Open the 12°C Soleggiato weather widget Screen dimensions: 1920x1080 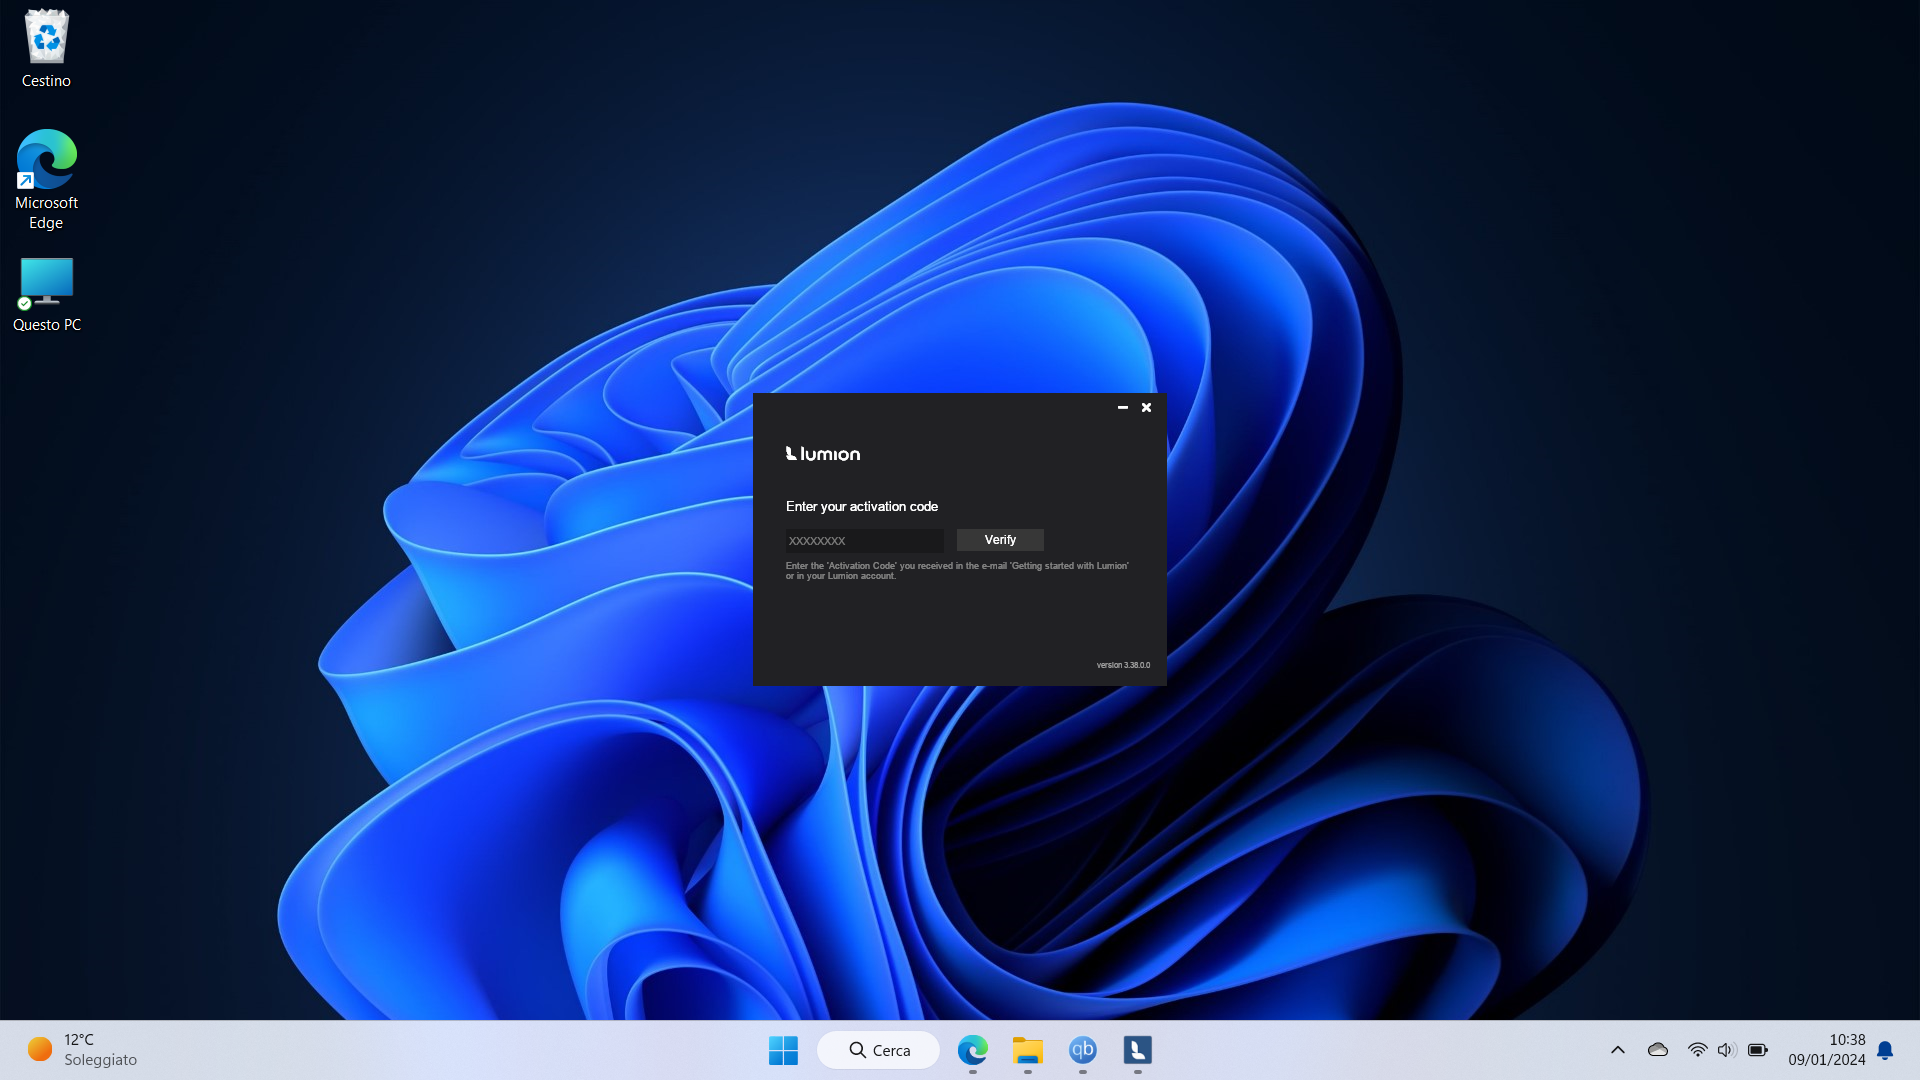82,1050
